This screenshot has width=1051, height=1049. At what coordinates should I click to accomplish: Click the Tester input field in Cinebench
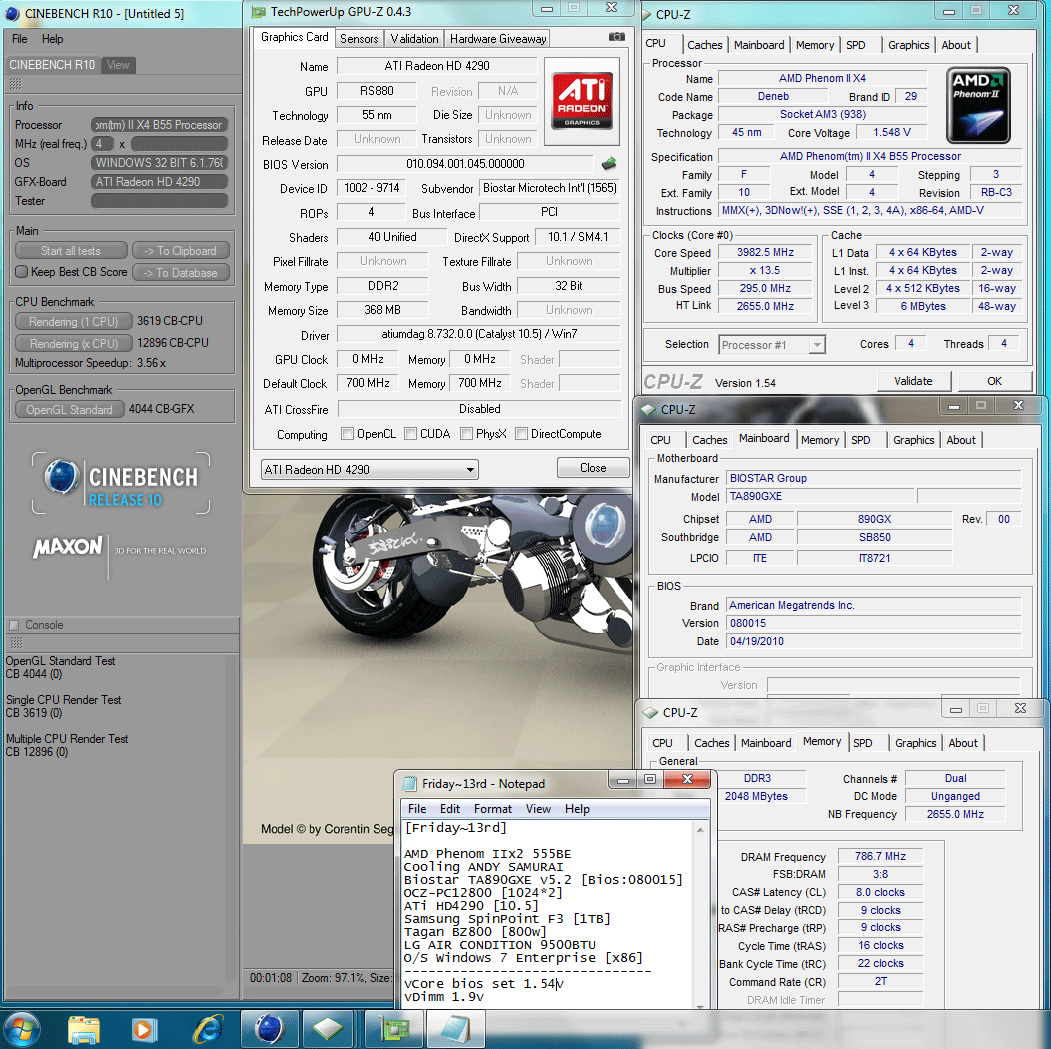click(159, 201)
